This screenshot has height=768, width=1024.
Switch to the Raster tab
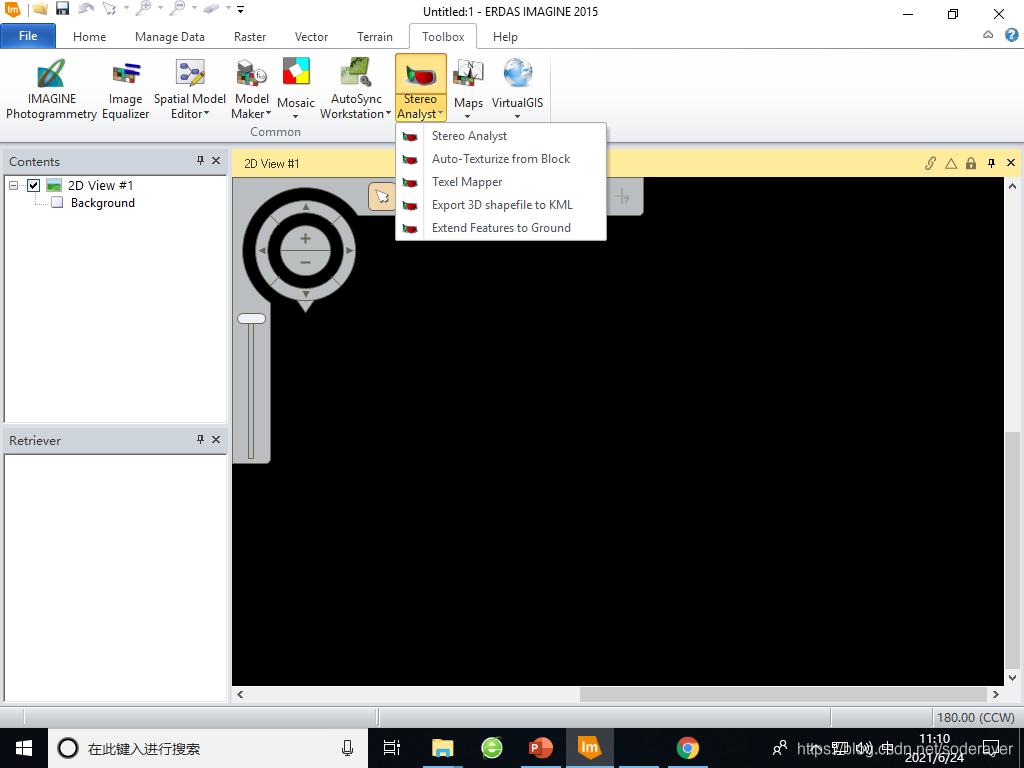pyautogui.click(x=250, y=37)
